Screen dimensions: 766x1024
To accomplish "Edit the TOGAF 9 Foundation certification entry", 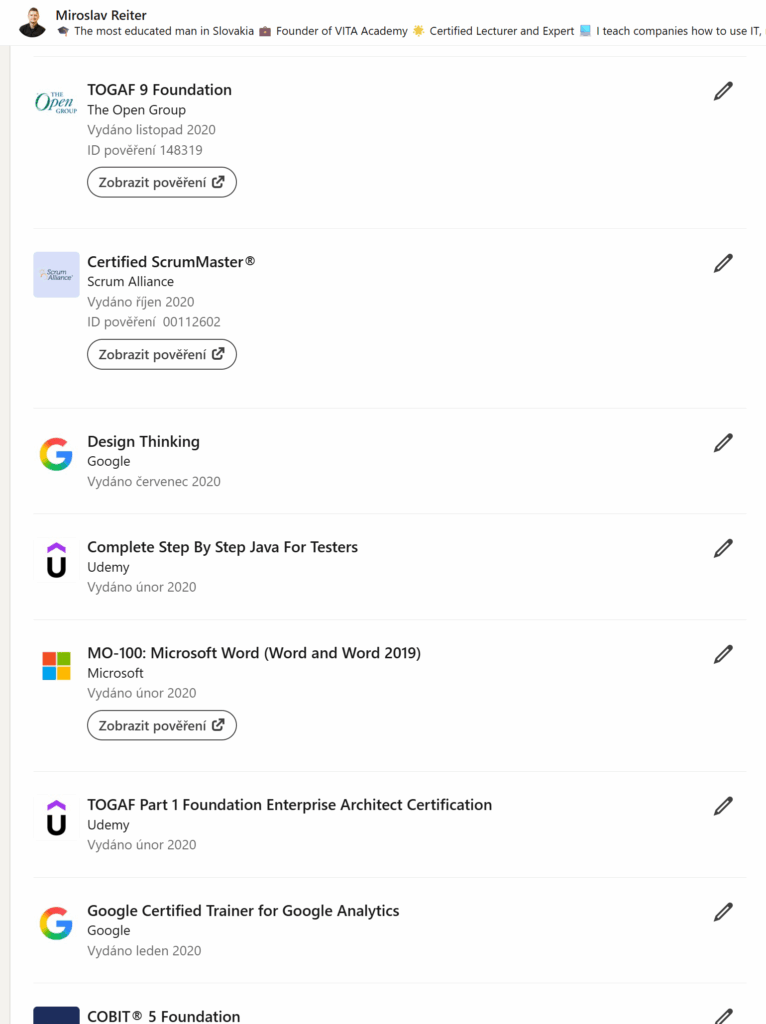I will pyautogui.click(x=723, y=91).
